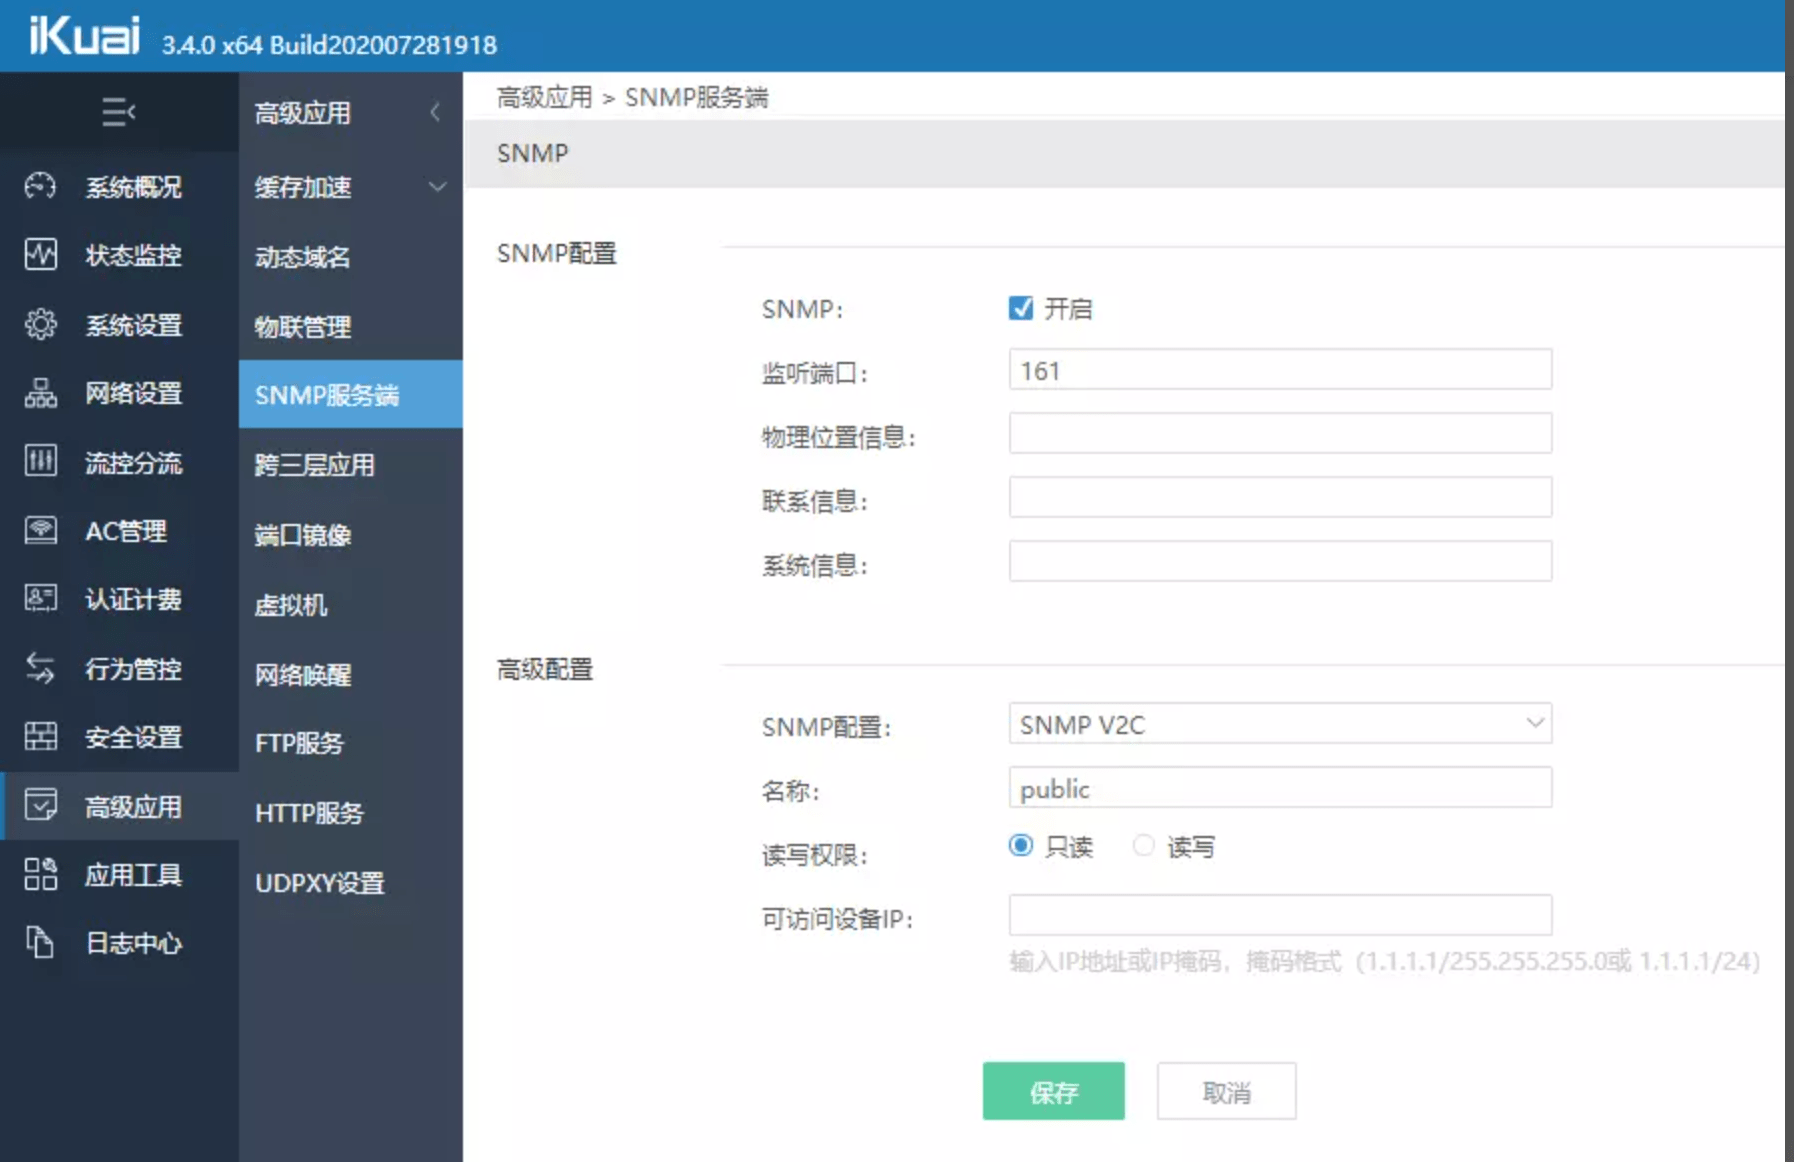Open 安全设置 firewall icon
The image size is (1794, 1162).
pos(38,737)
